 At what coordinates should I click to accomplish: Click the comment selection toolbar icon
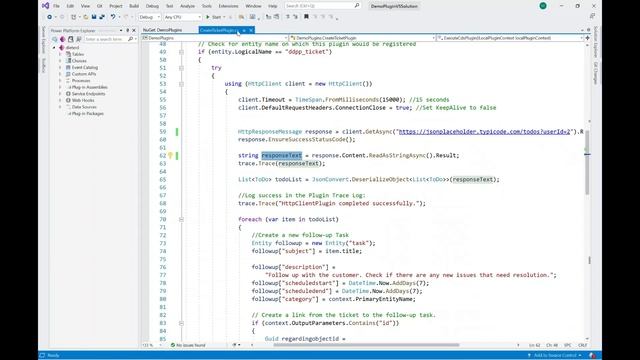288,17
